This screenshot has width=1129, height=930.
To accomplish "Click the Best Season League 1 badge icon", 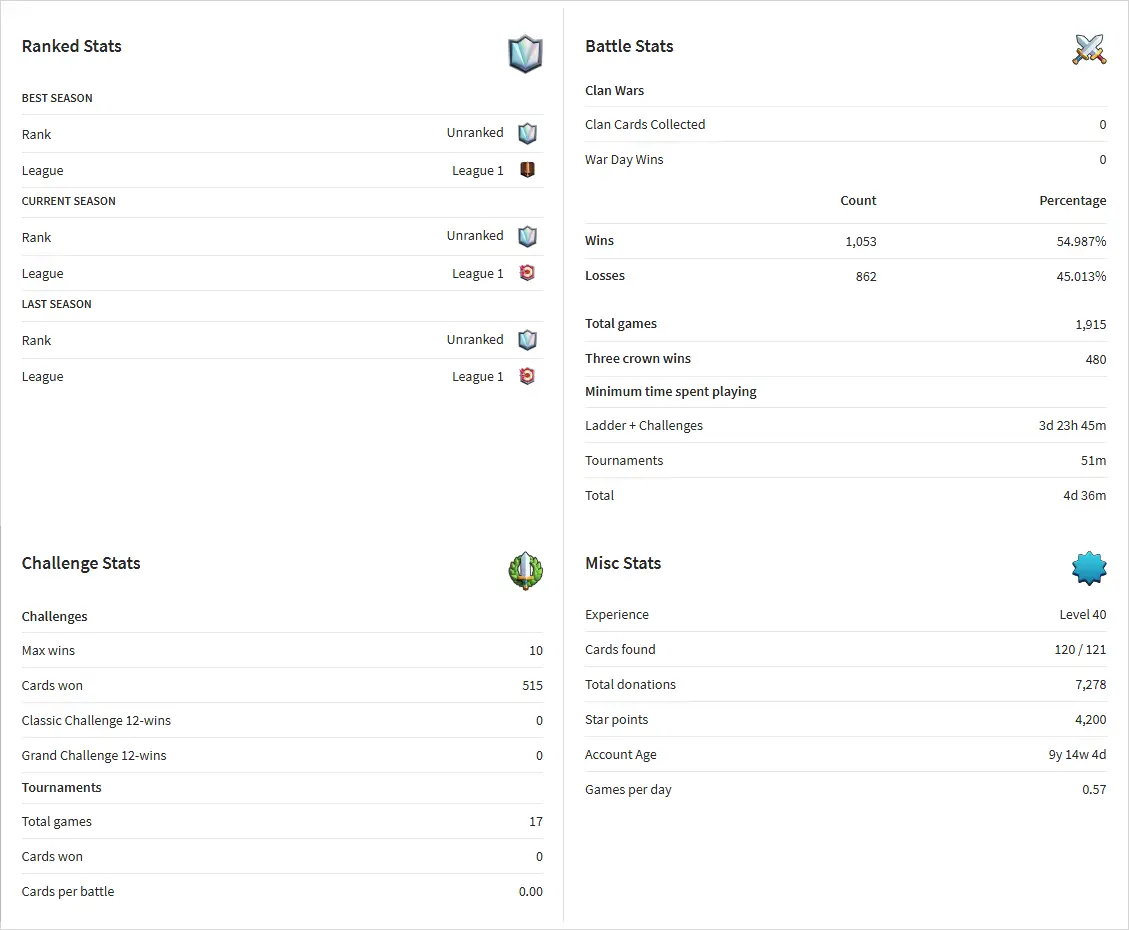I will tap(527, 170).
